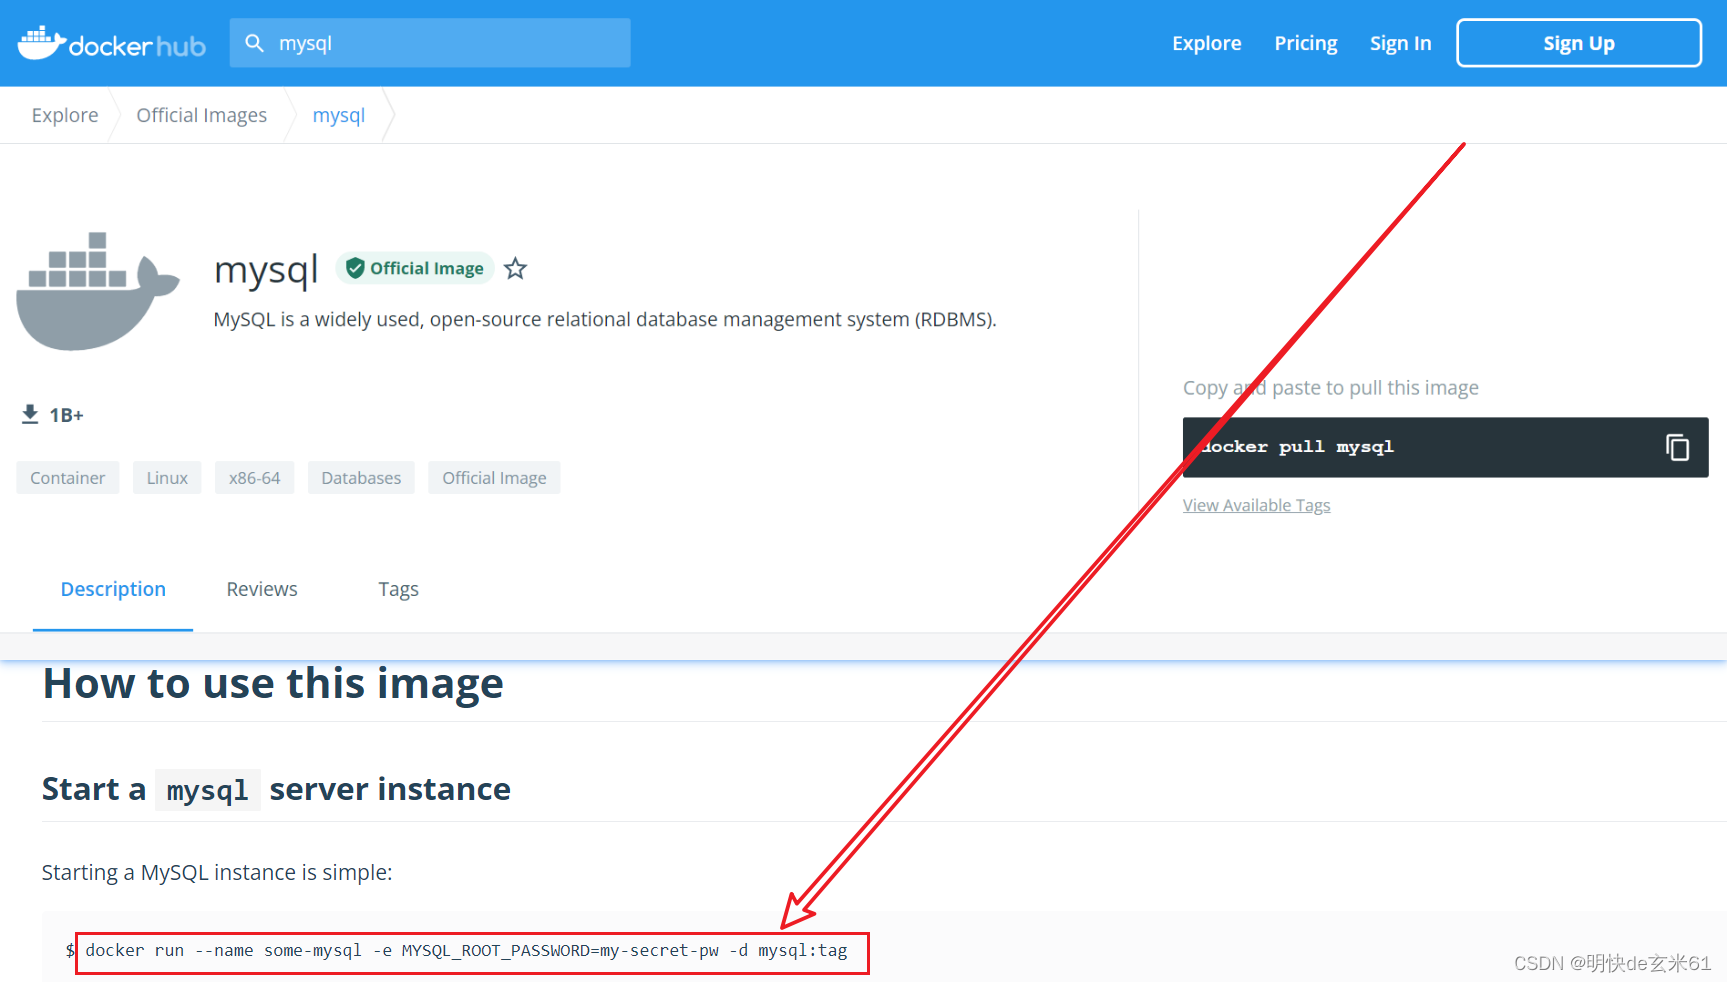The image size is (1727, 982).
Task: Go to Official Images breadcrumb
Action: point(202,115)
